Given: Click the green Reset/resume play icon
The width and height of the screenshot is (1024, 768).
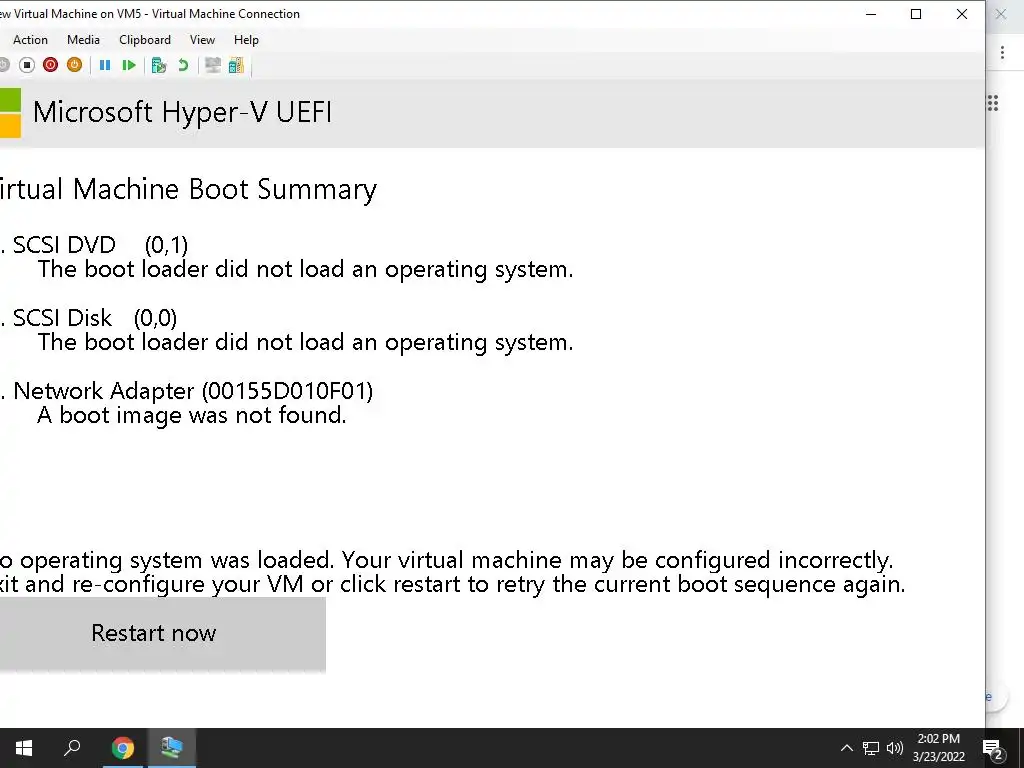Looking at the screenshot, I should pos(129,65).
